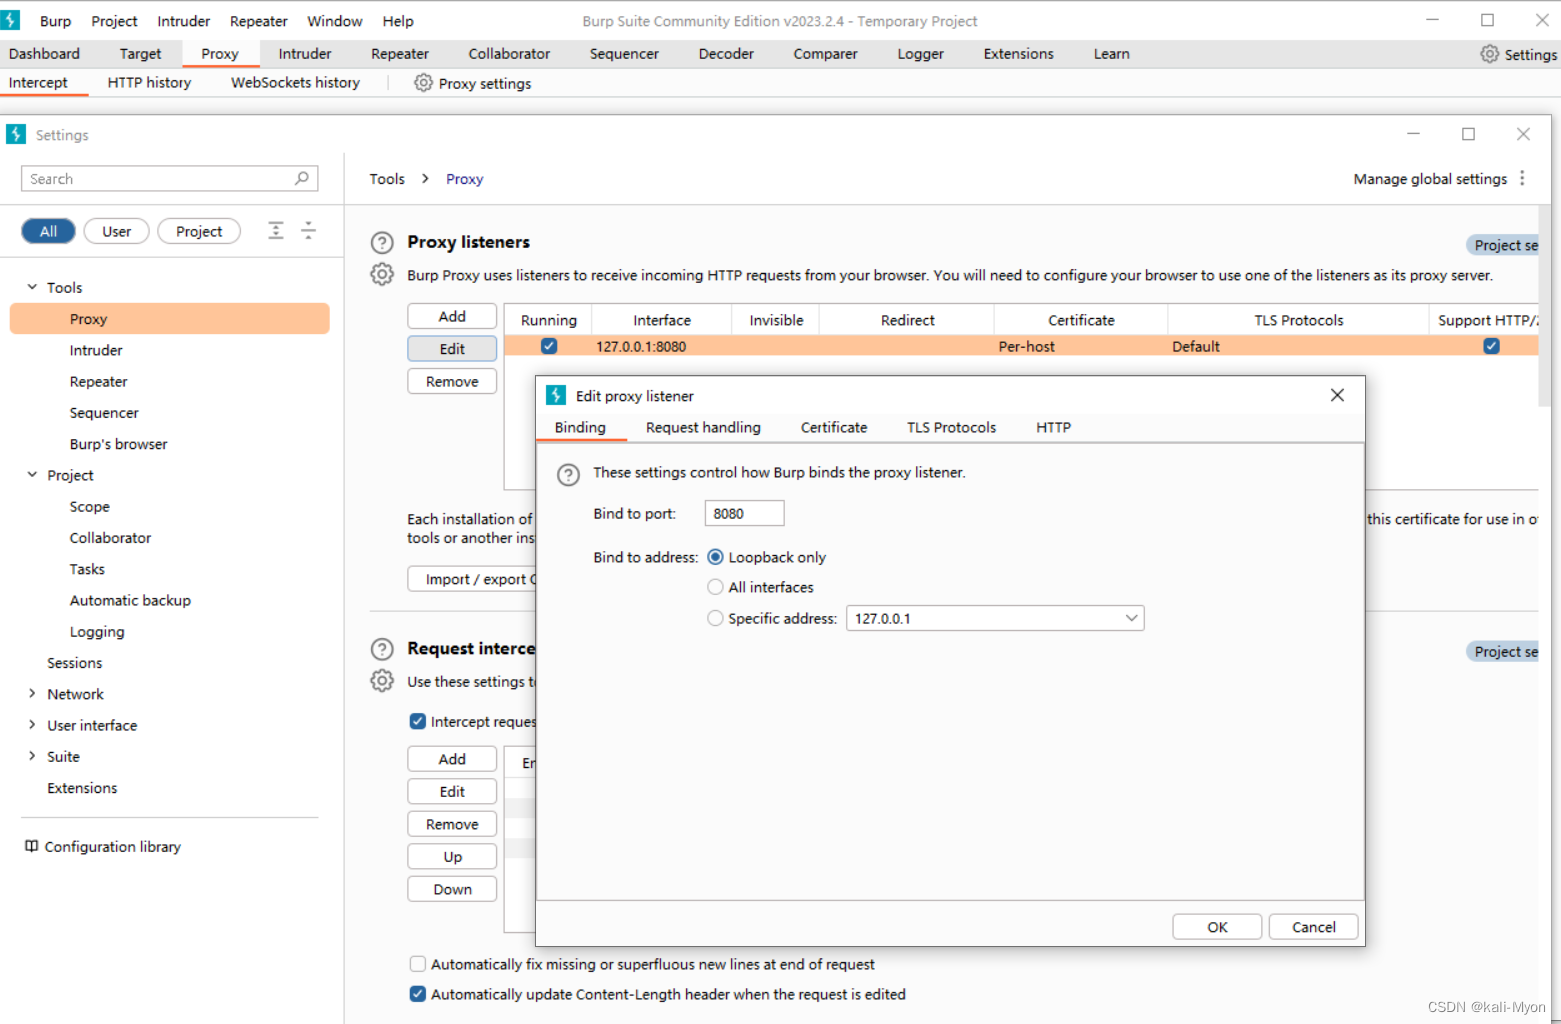This screenshot has height=1024, width=1561.
Task: Open the Manage global settings kebab menu
Action: [1522, 178]
